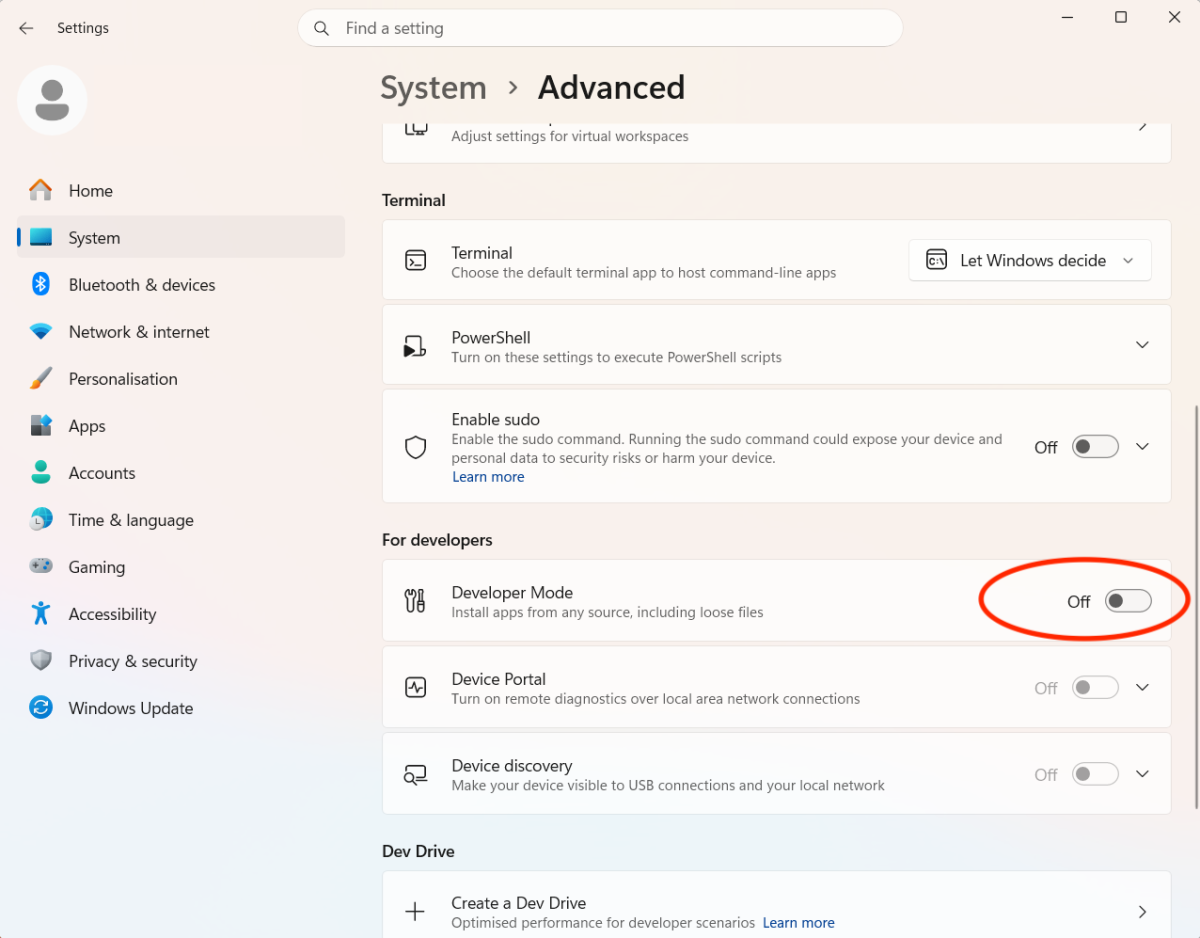Click the System breadcrumb link
1200x938 pixels.
tap(433, 88)
